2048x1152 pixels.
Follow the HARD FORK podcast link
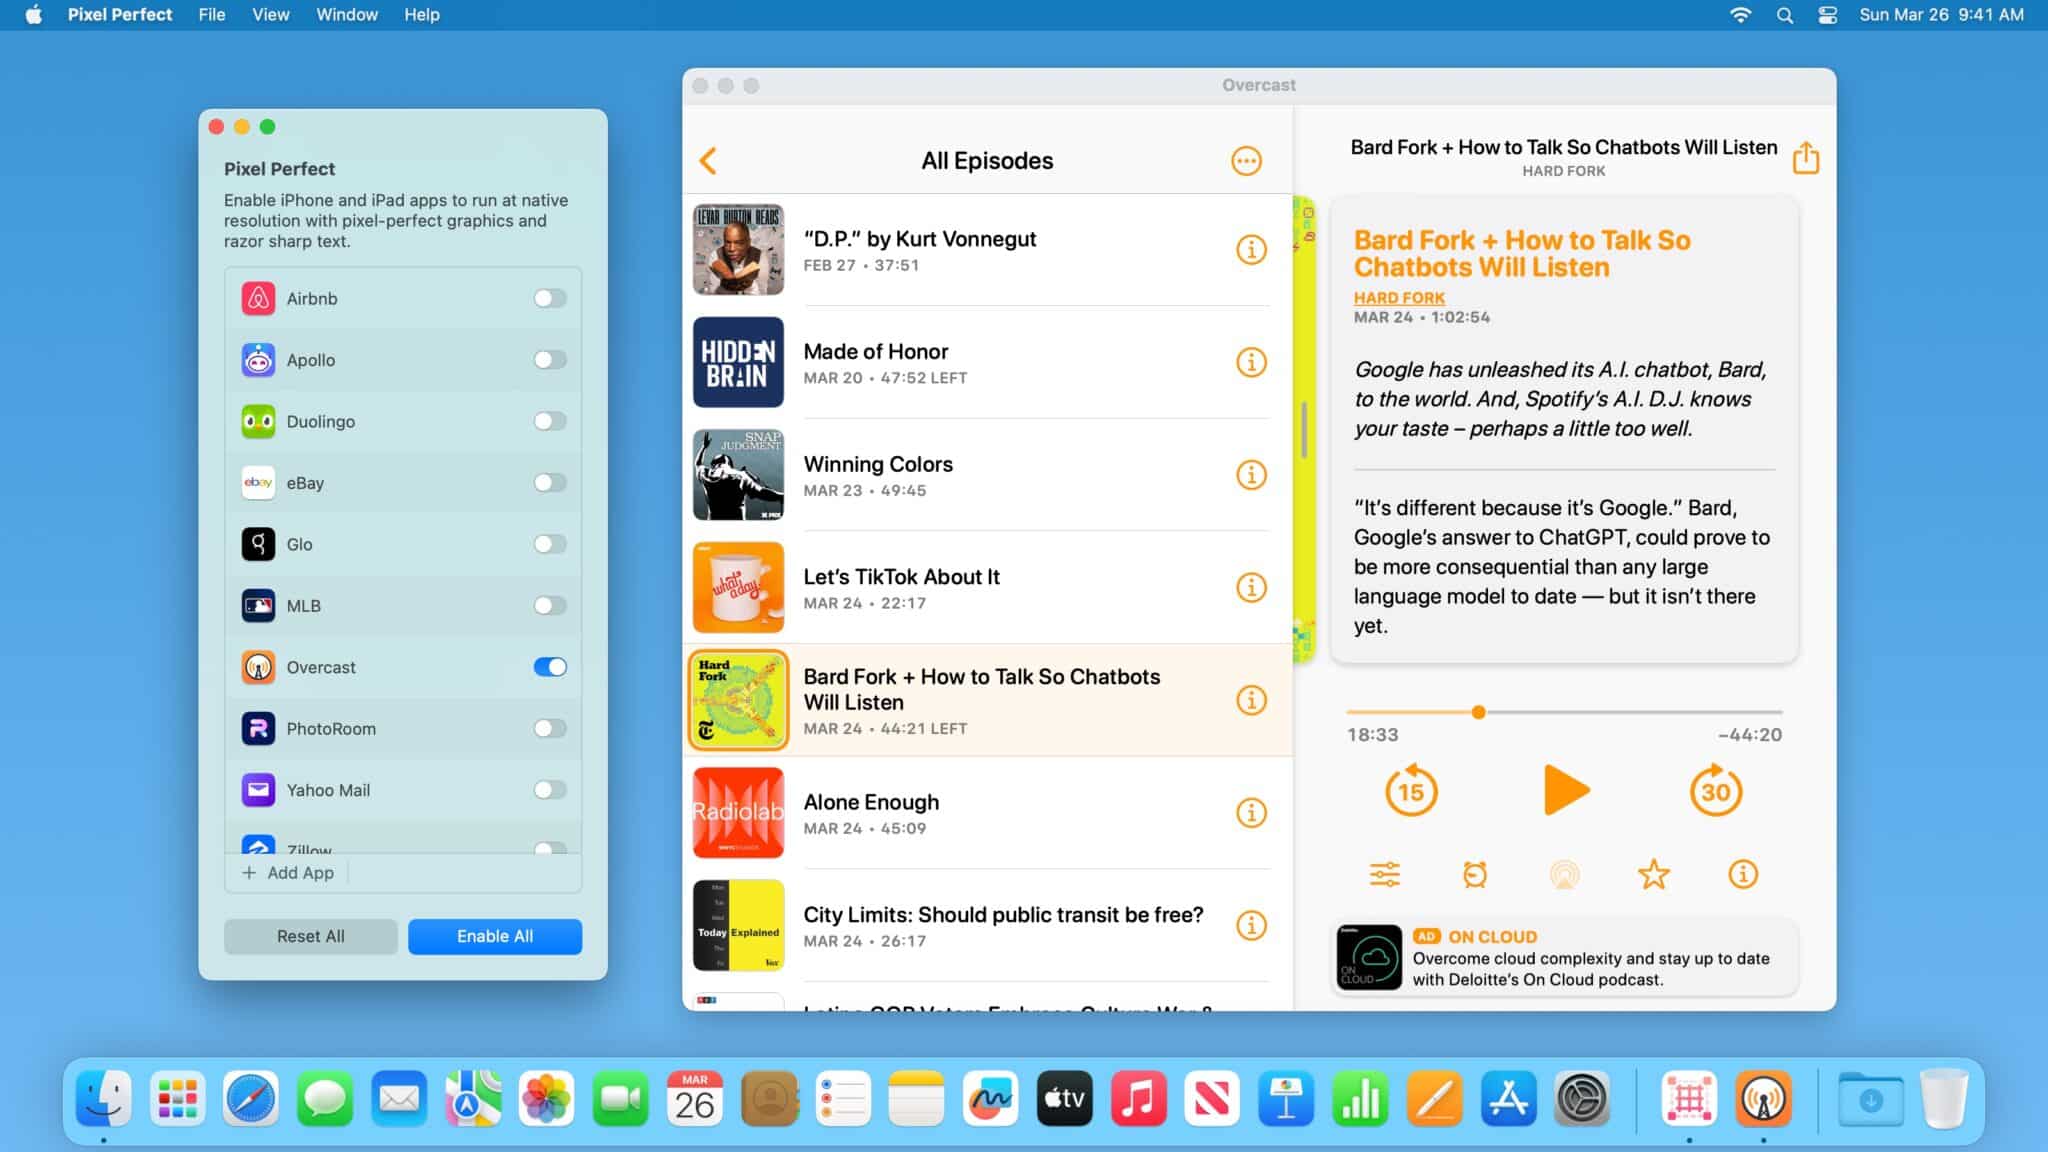tap(1399, 298)
